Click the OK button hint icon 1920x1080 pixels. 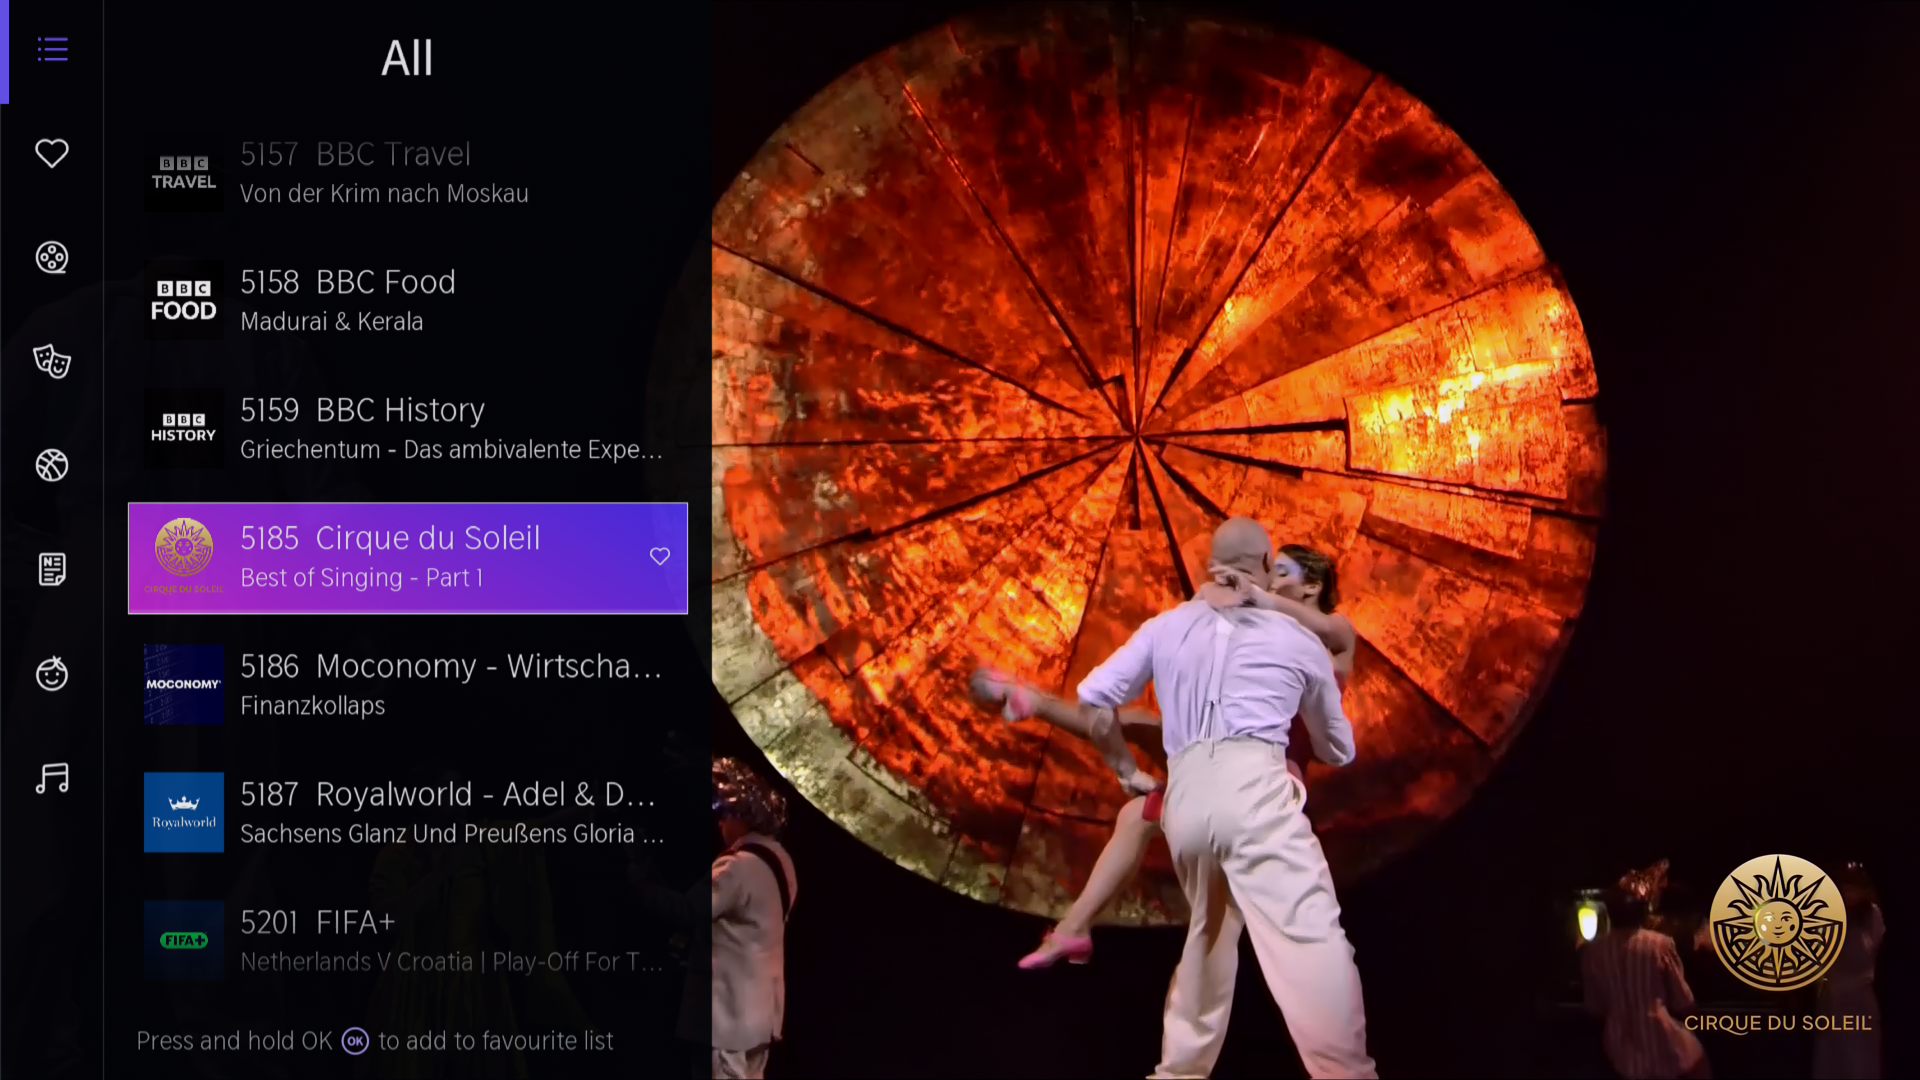[x=355, y=1041]
